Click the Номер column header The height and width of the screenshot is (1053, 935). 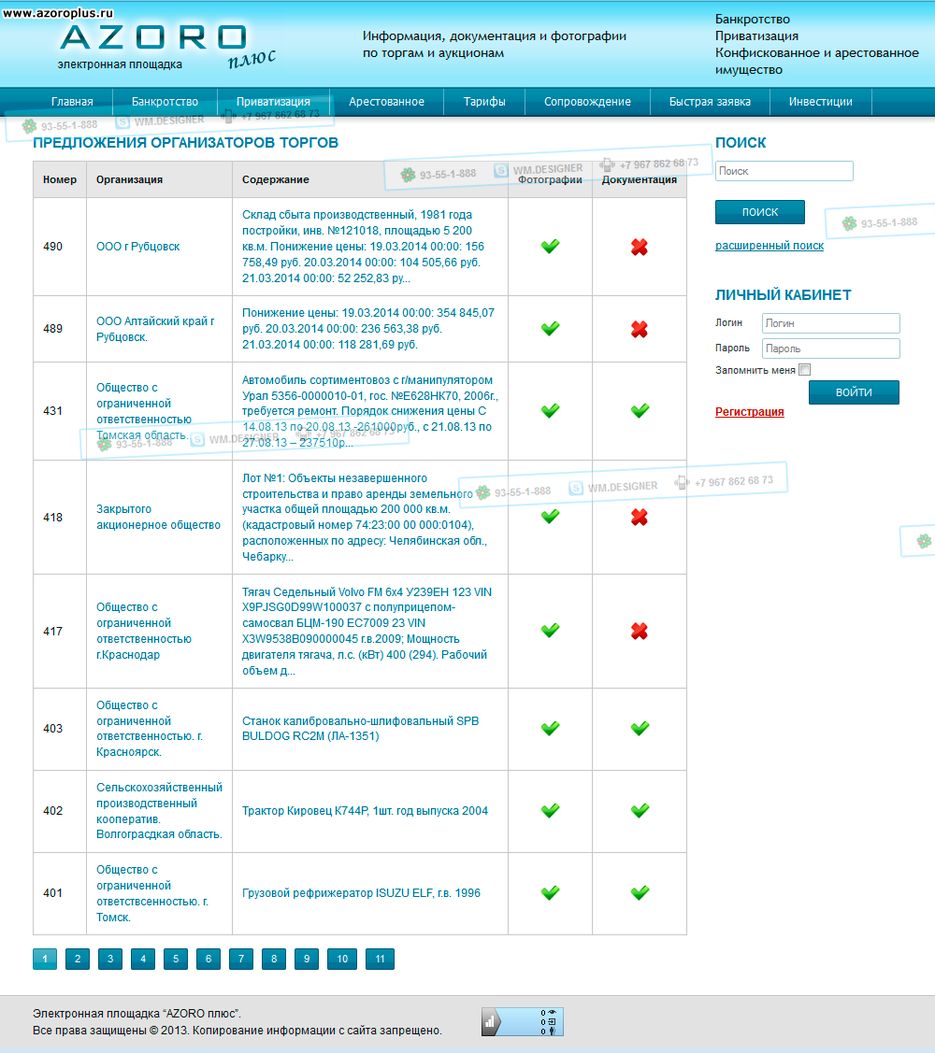click(x=60, y=179)
